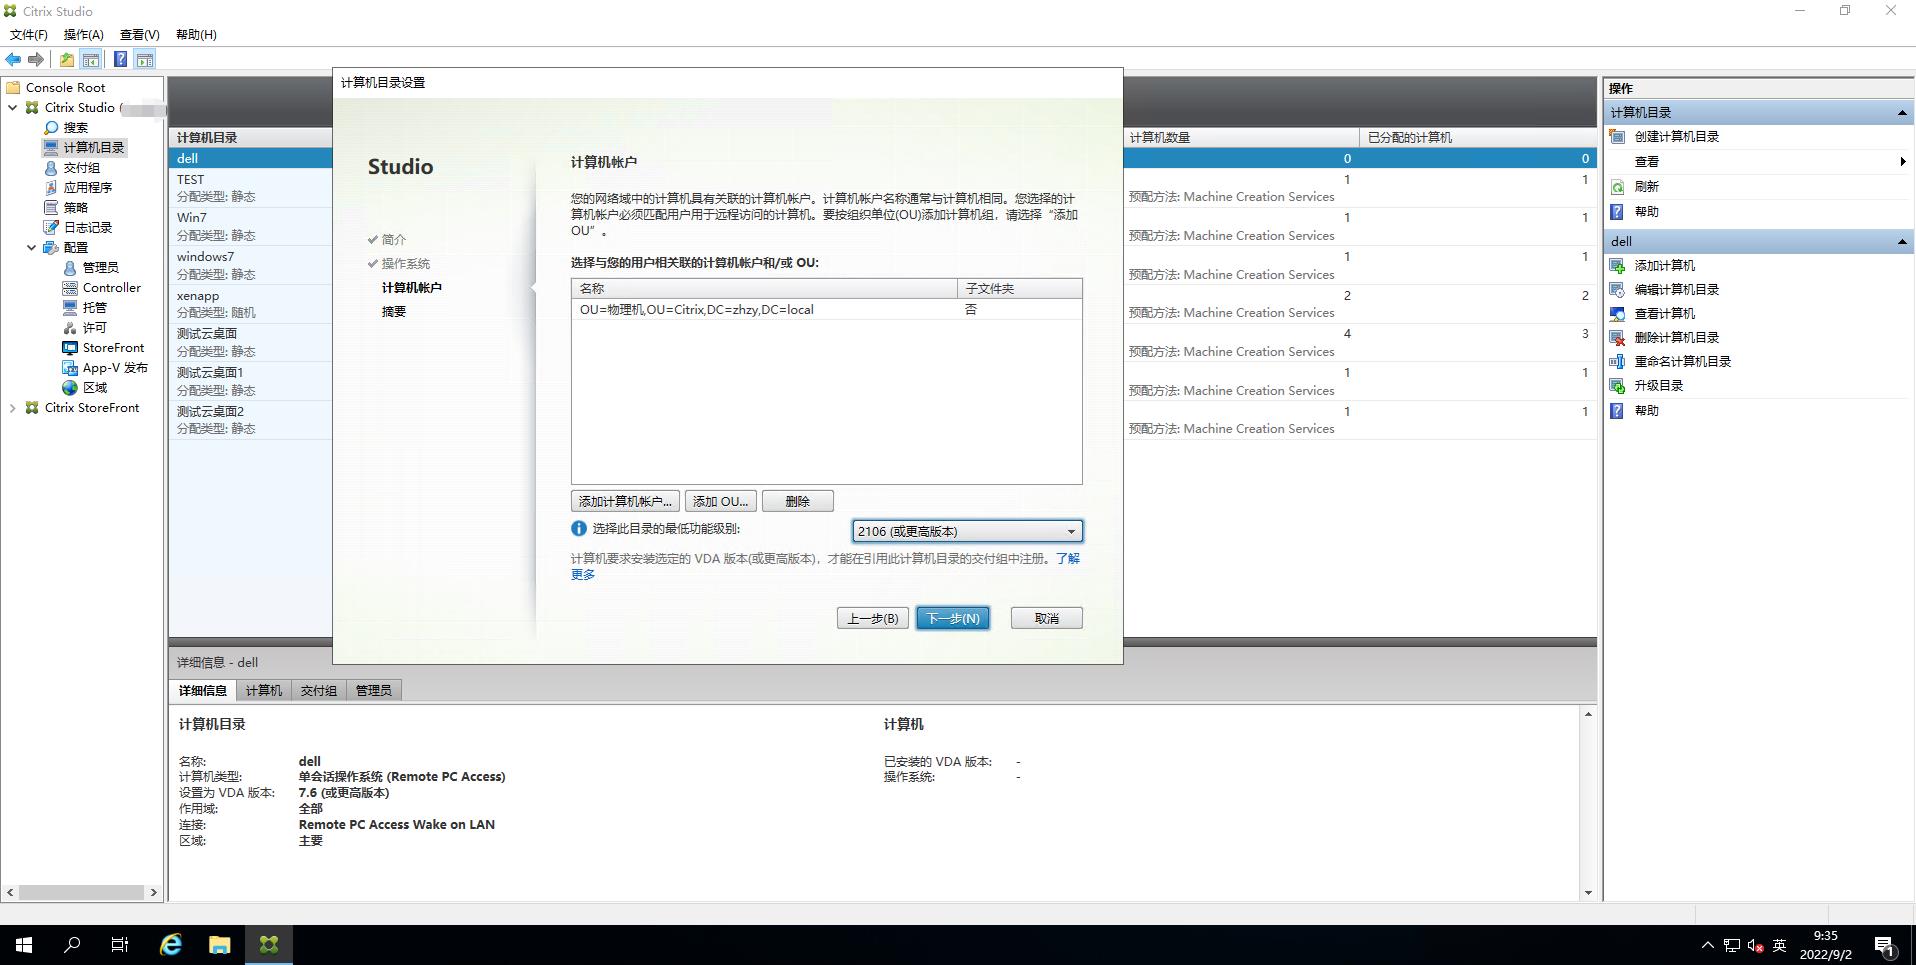Viewport: 1916px width, 965px height.
Task: Click 删除计算机目录 action
Action: tap(1677, 337)
